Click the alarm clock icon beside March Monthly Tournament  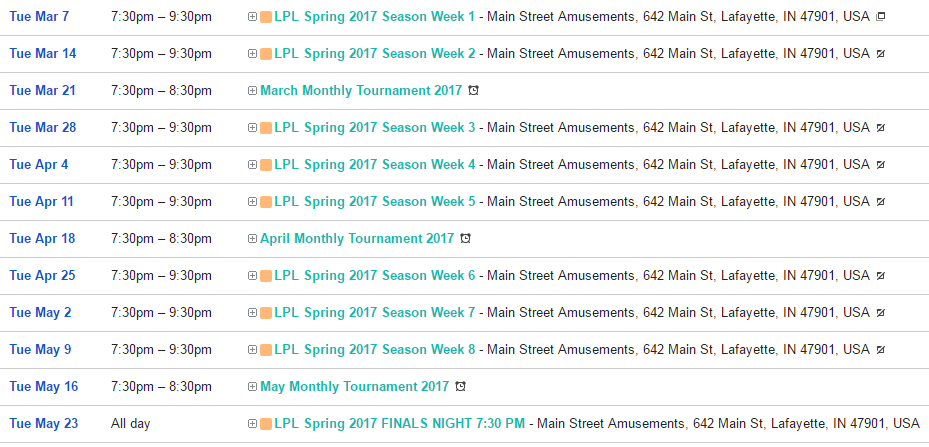tap(473, 91)
